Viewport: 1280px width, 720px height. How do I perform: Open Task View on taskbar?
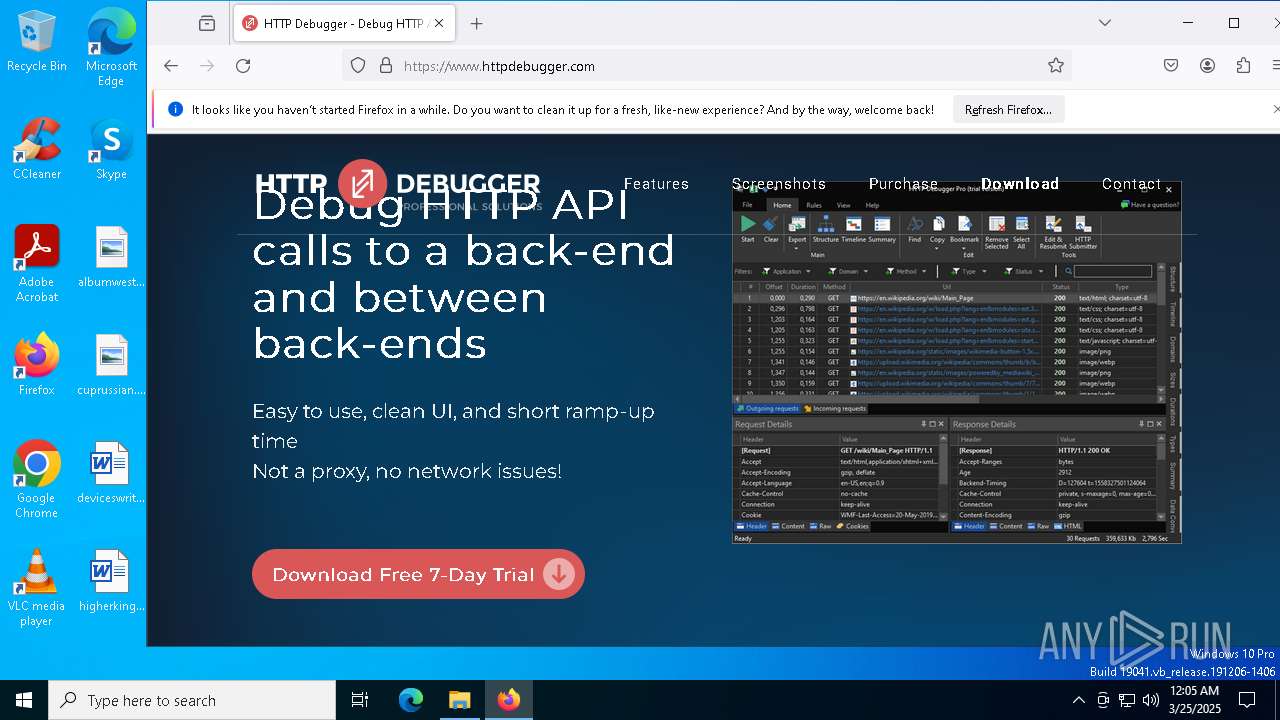pos(360,700)
